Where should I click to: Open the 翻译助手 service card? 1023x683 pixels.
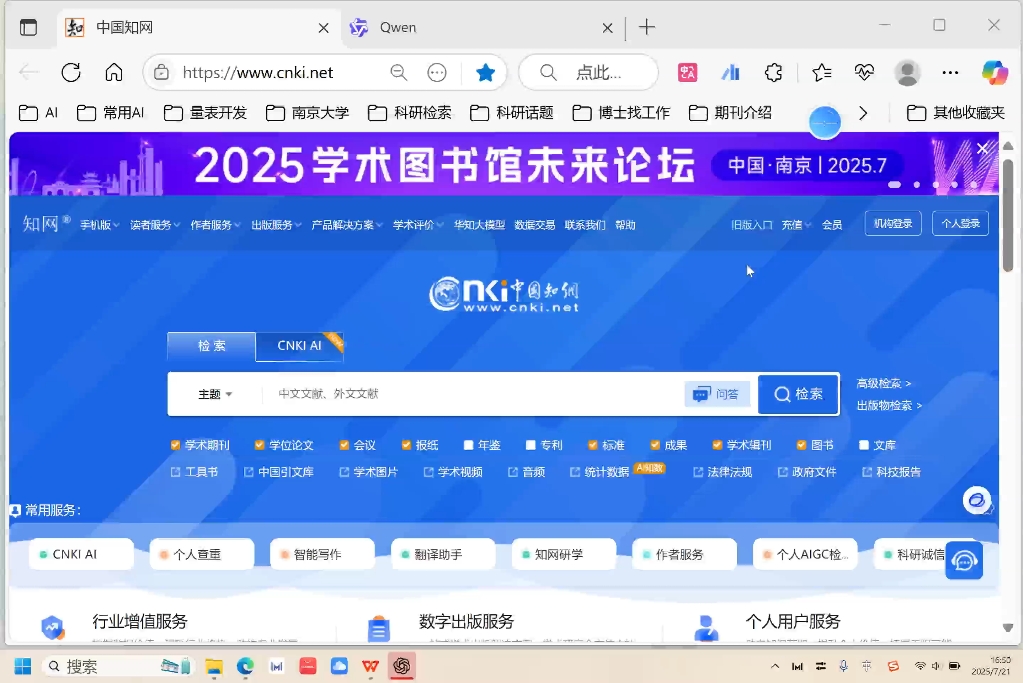click(443, 554)
